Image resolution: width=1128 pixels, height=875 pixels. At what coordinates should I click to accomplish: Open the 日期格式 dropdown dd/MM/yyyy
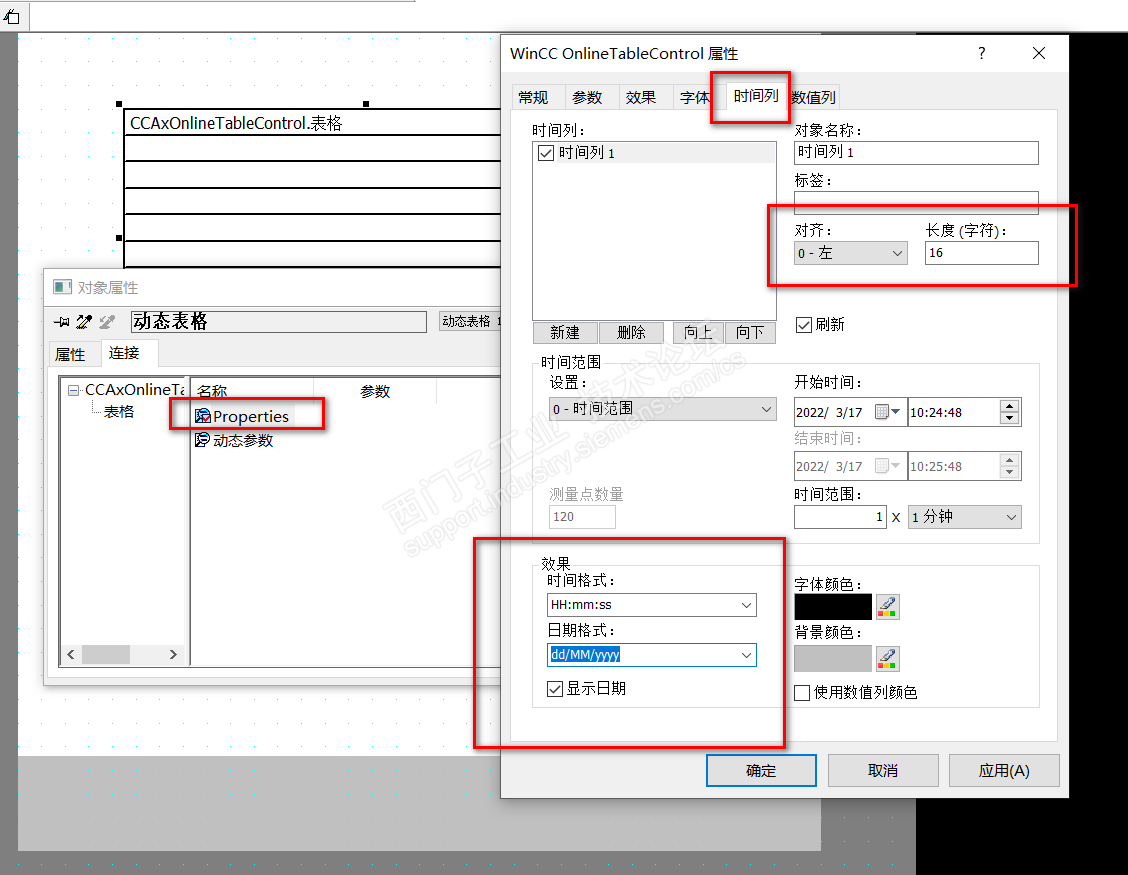[x=651, y=655]
